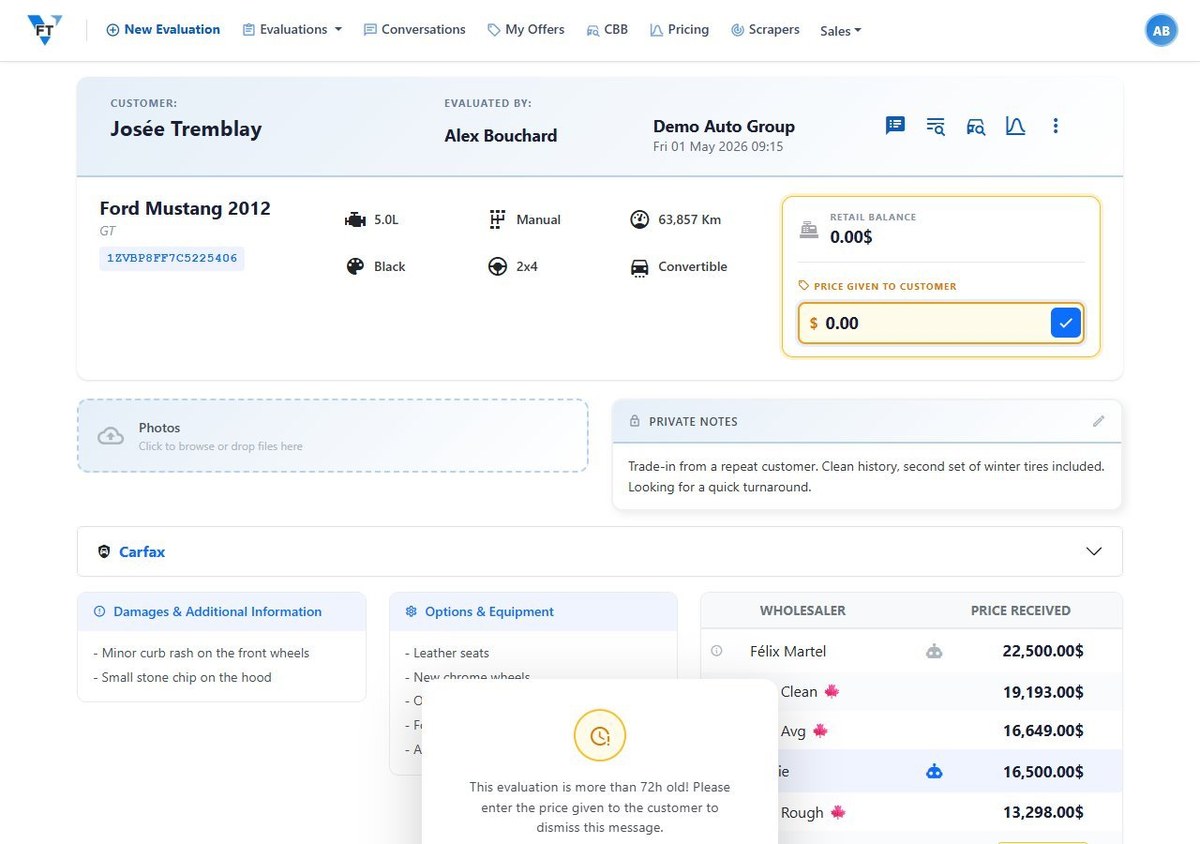Open the three-dot more options menu
This screenshot has height=844, width=1200.
[x=1055, y=126]
